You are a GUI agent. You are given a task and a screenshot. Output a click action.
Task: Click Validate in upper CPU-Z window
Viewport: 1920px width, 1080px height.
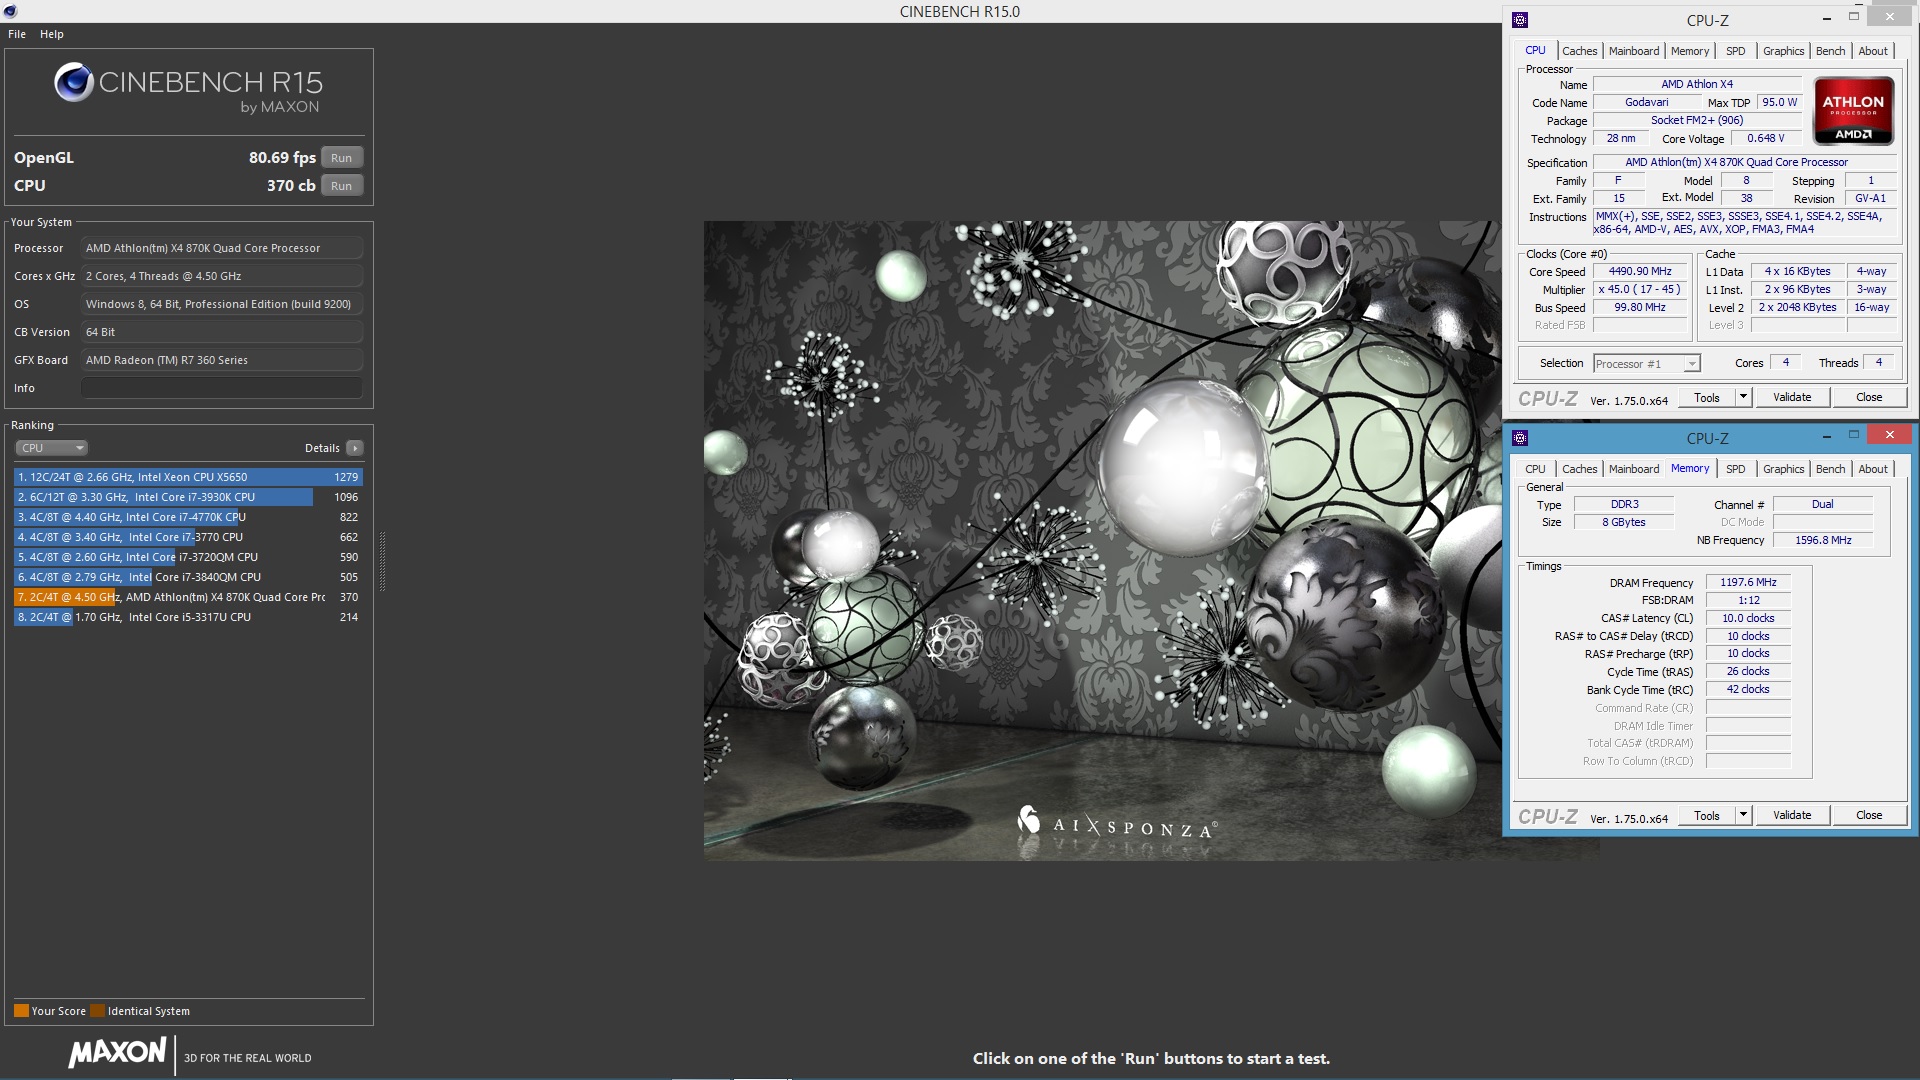[x=1792, y=398]
